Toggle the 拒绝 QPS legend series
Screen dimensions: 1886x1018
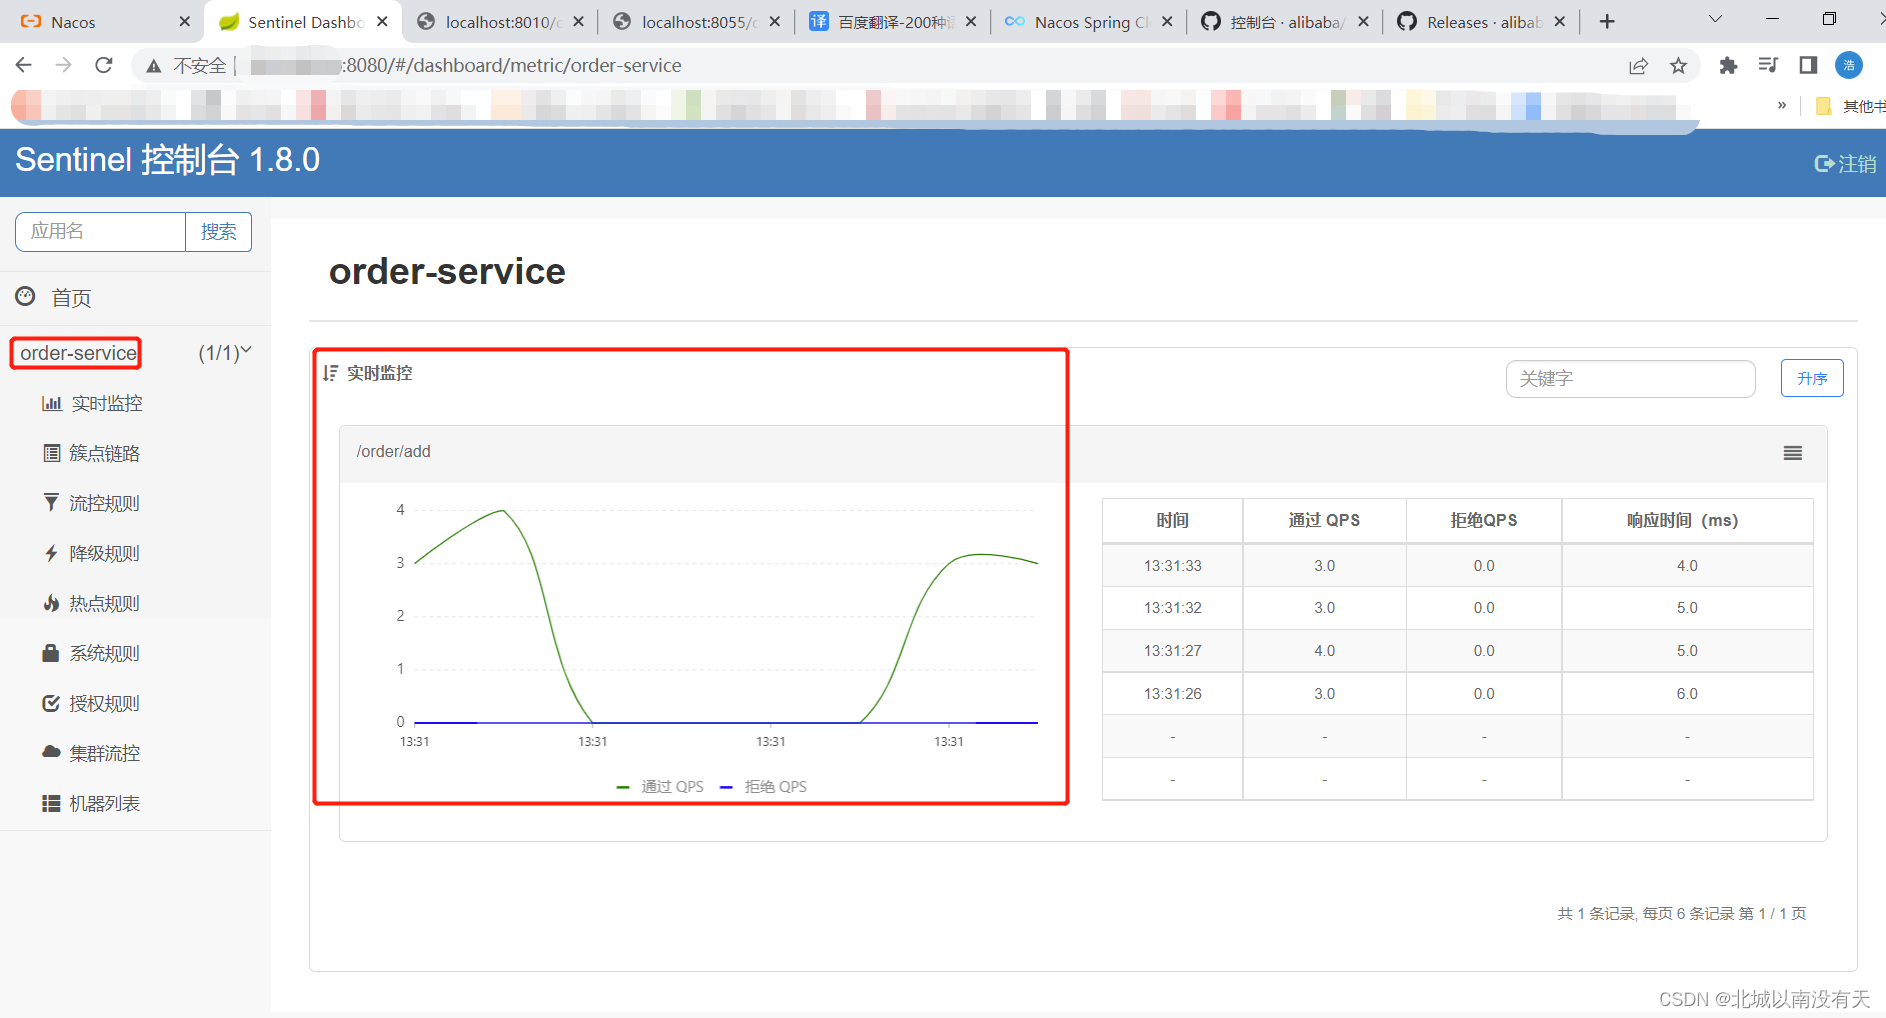(x=763, y=787)
